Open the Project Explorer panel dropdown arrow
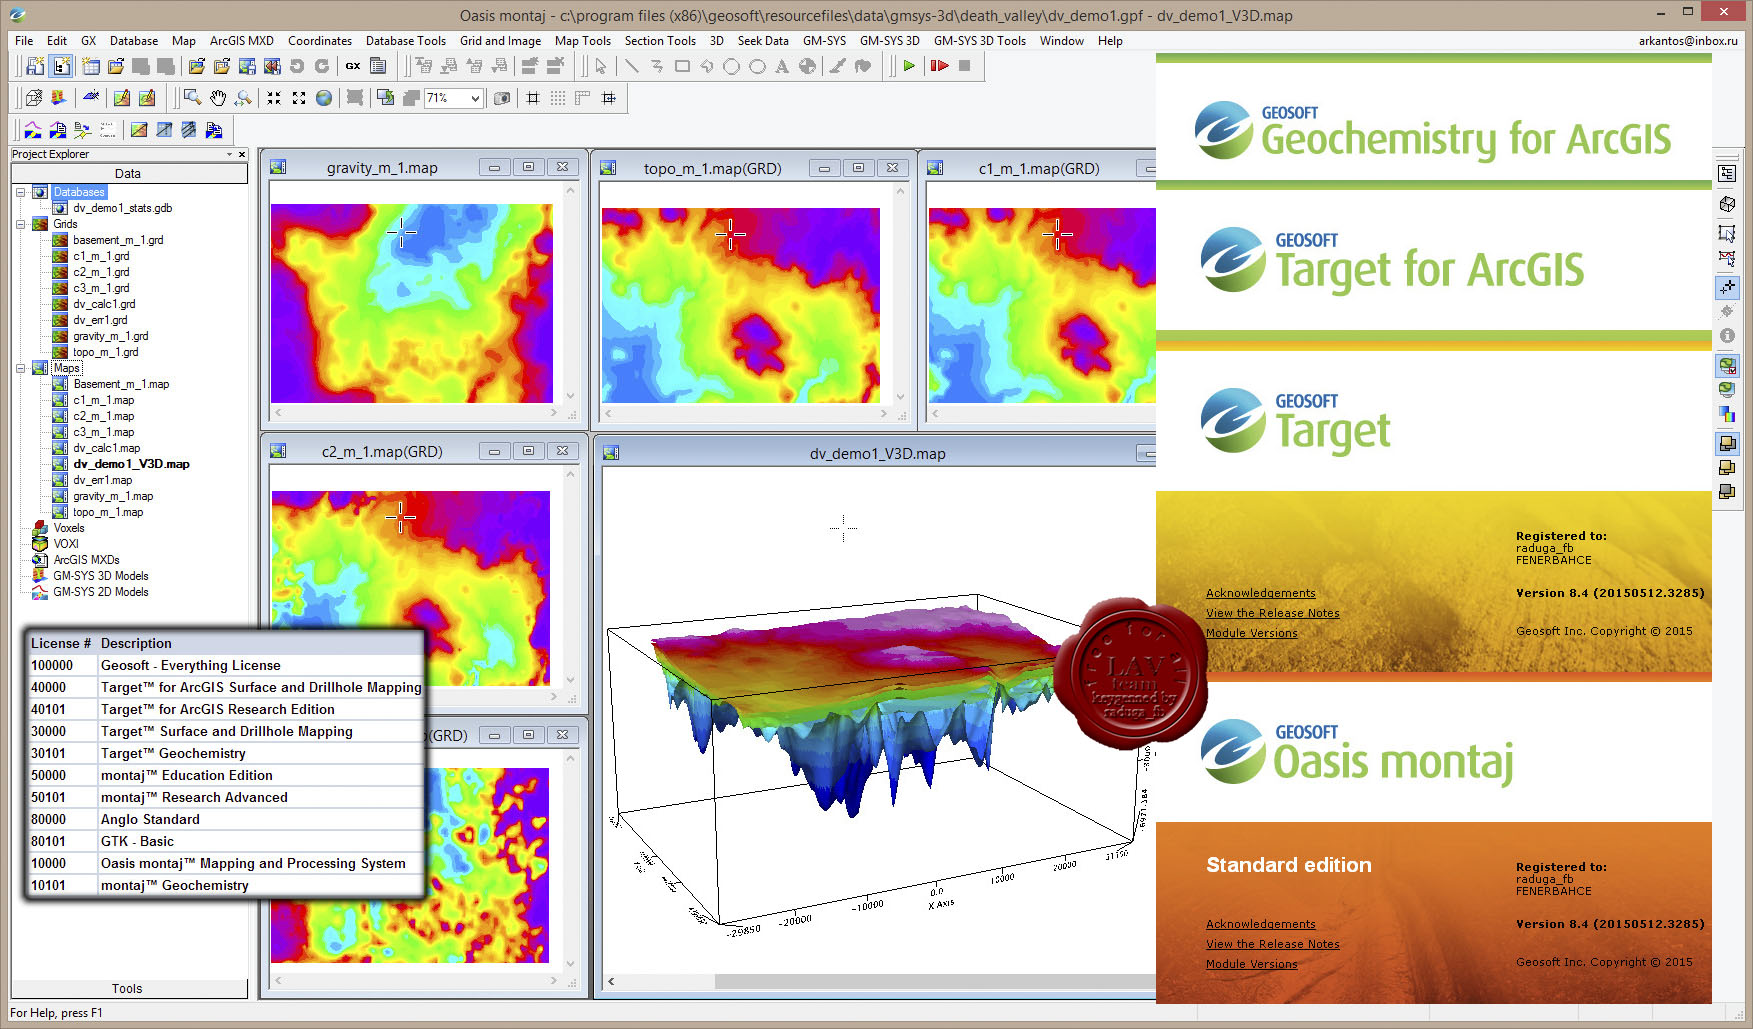 pyautogui.click(x=229, y=154)
